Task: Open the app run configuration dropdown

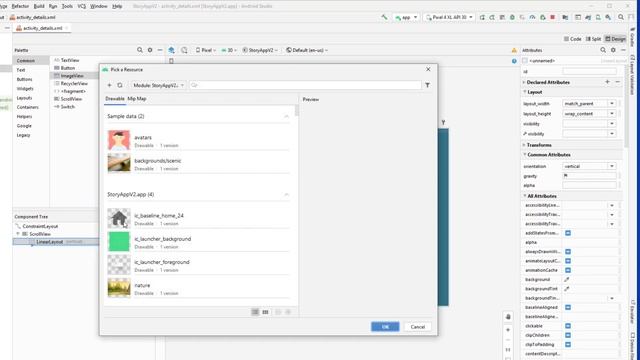Action: click(406, 17)
